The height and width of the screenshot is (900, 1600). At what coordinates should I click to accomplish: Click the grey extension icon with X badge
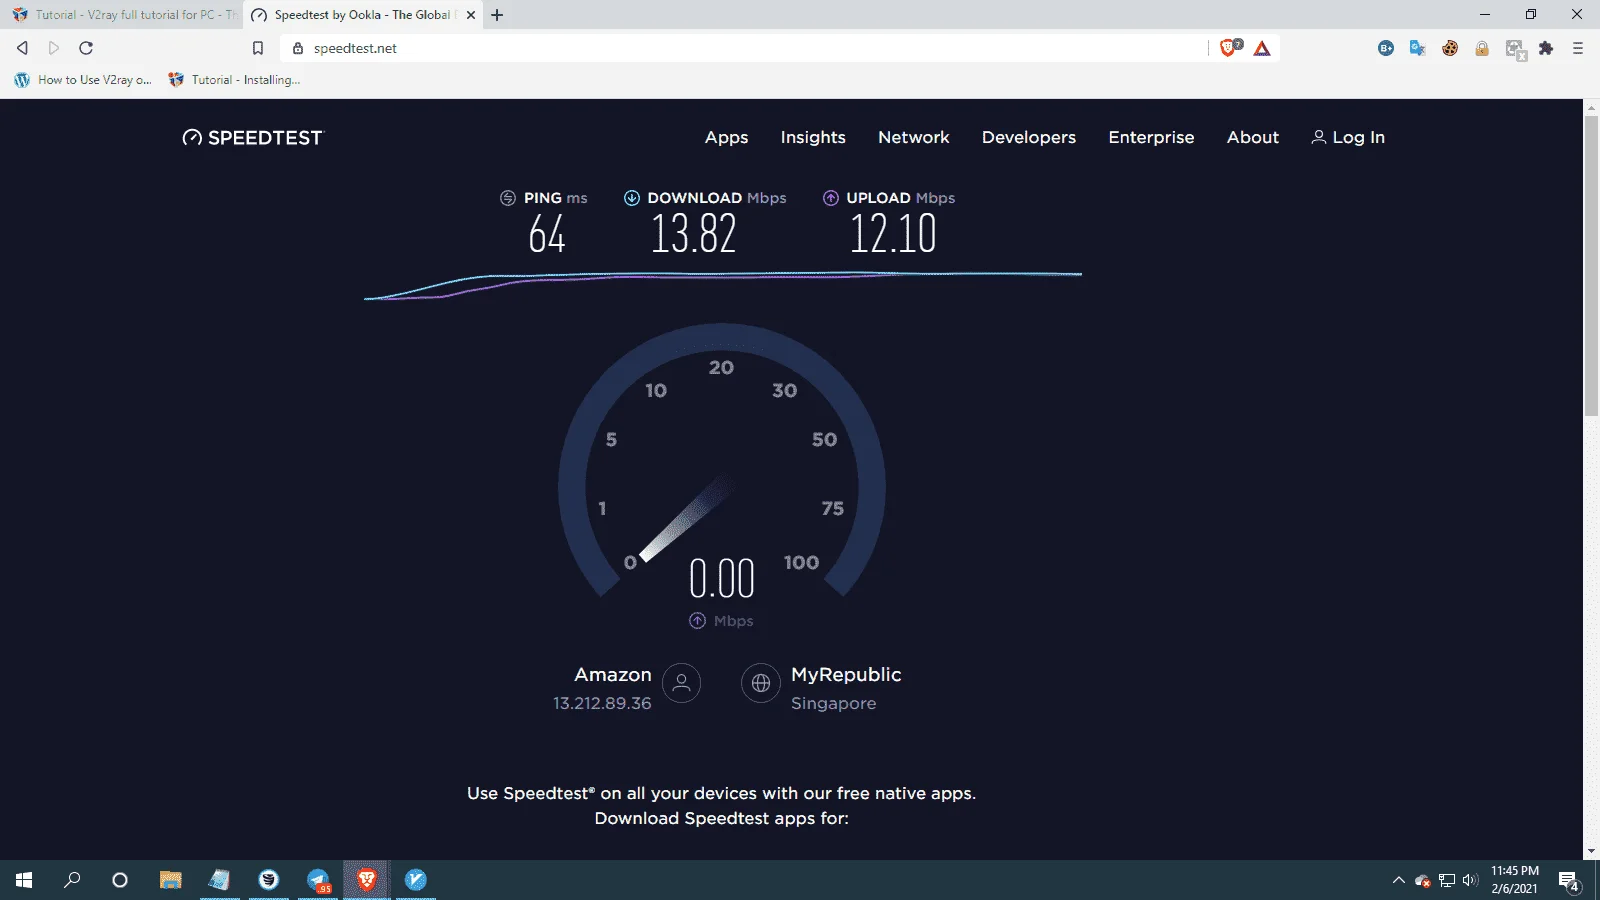pos(1515,49)
